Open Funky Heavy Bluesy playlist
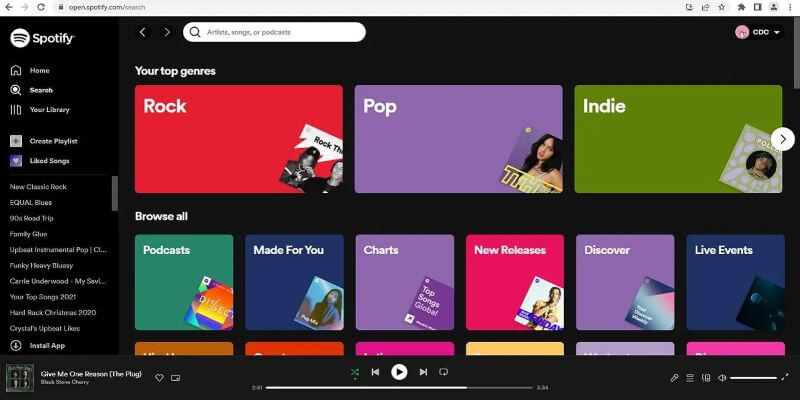Screen dimensions: 800x400 (41, 266)
